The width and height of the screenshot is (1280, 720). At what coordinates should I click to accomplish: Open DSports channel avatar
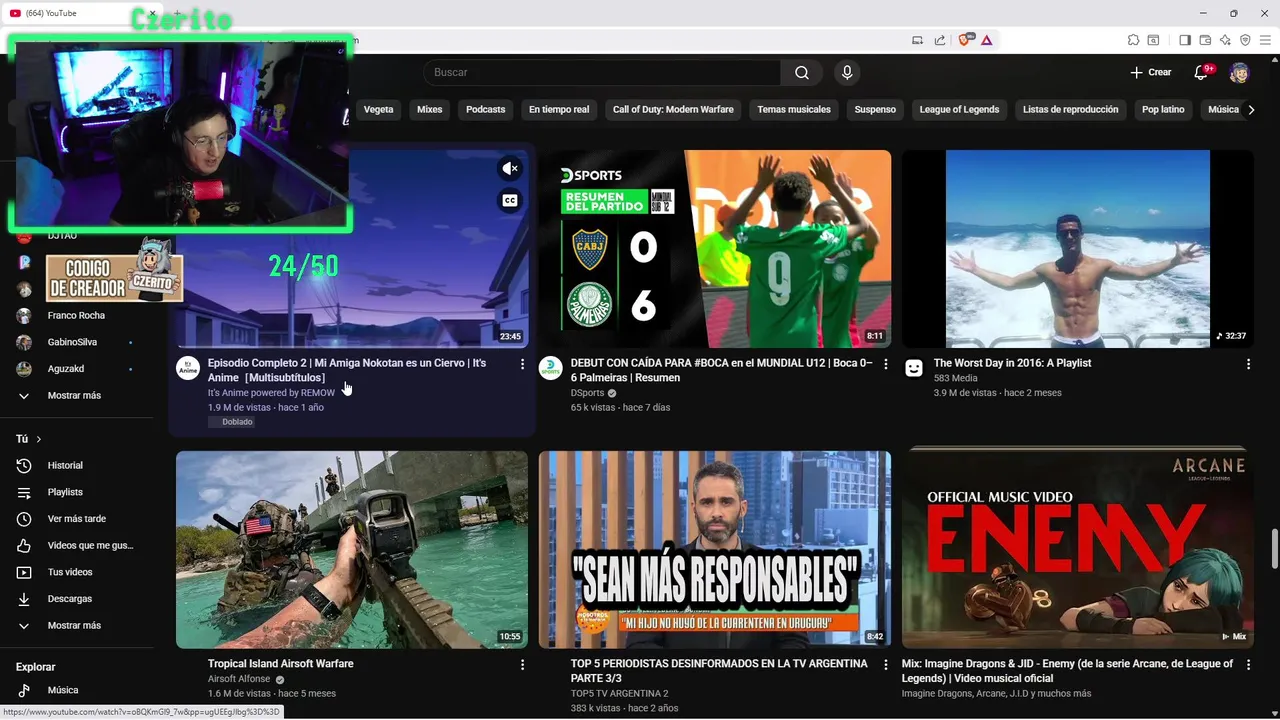[x=551, y=368]
